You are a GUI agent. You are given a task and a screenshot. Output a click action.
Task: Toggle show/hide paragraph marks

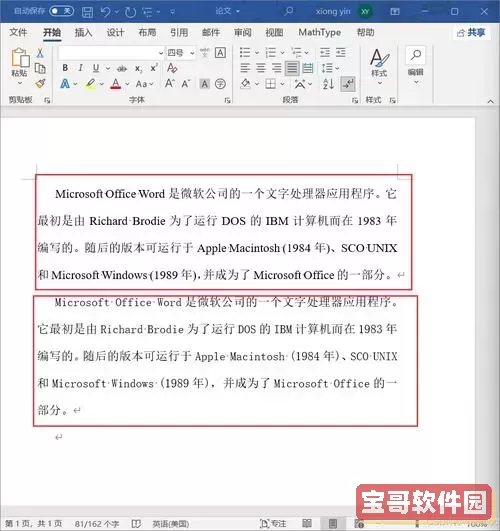pyautogui.click(x=348, y=84)
